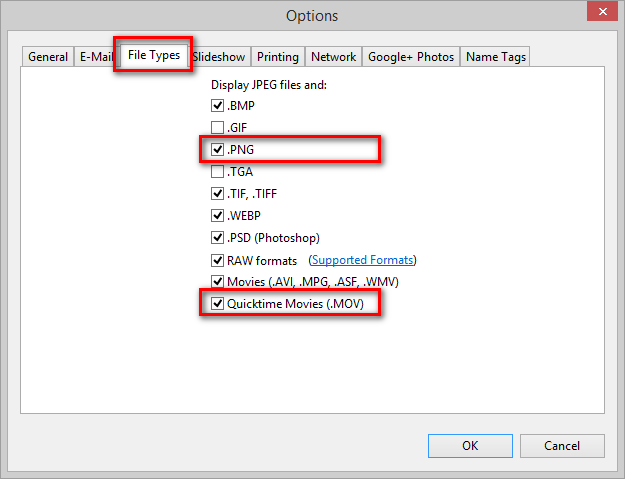Click the Cancel button
The width and height of the screenshot is (625, 479).
(x=562, y=446)
